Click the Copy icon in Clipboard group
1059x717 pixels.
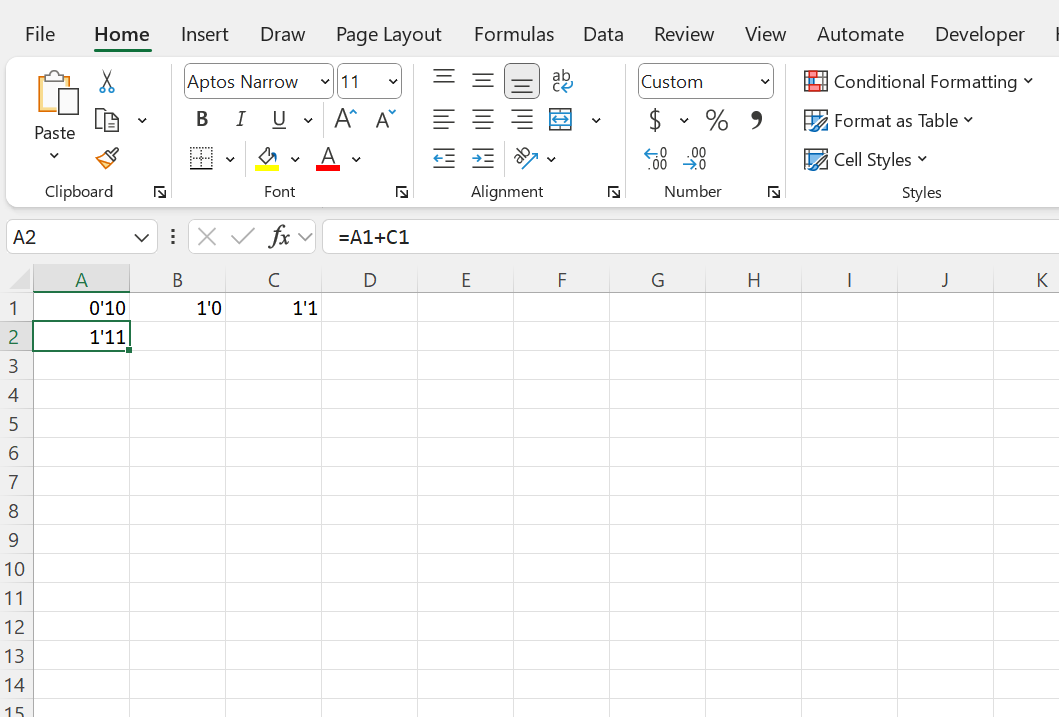click(x=106, y=118)
